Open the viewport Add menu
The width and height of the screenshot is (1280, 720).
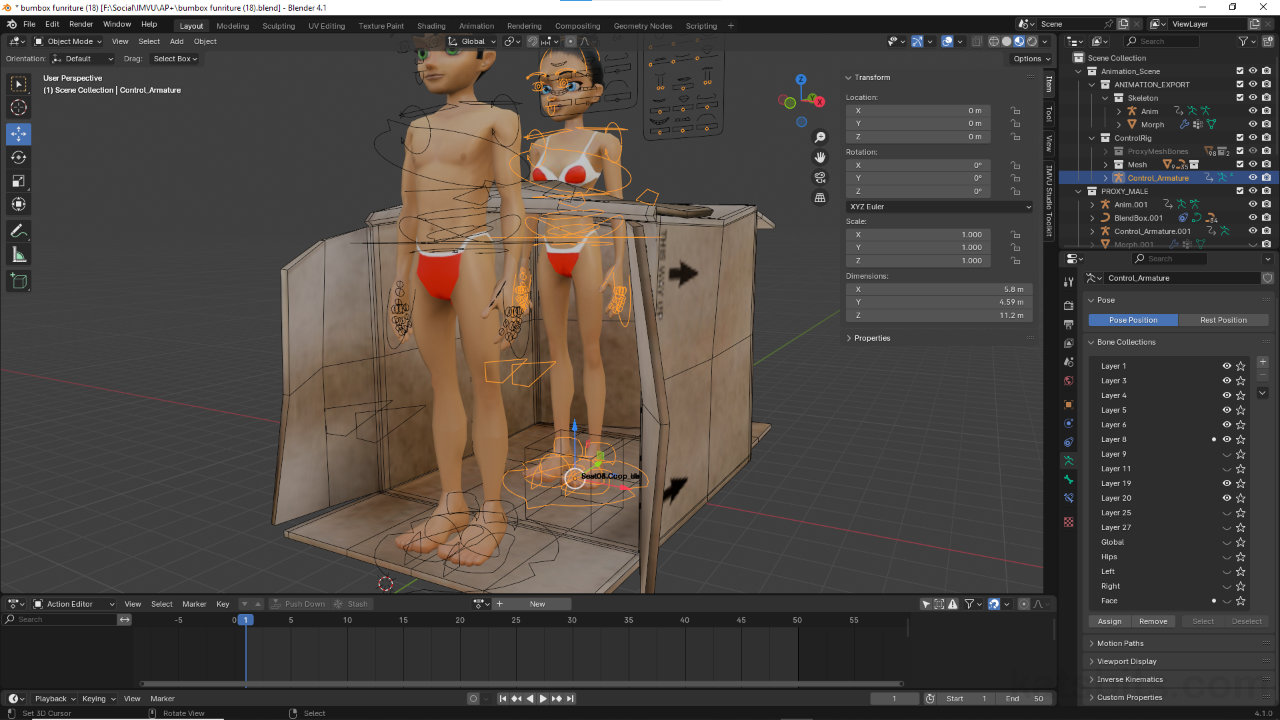point(176,41)
